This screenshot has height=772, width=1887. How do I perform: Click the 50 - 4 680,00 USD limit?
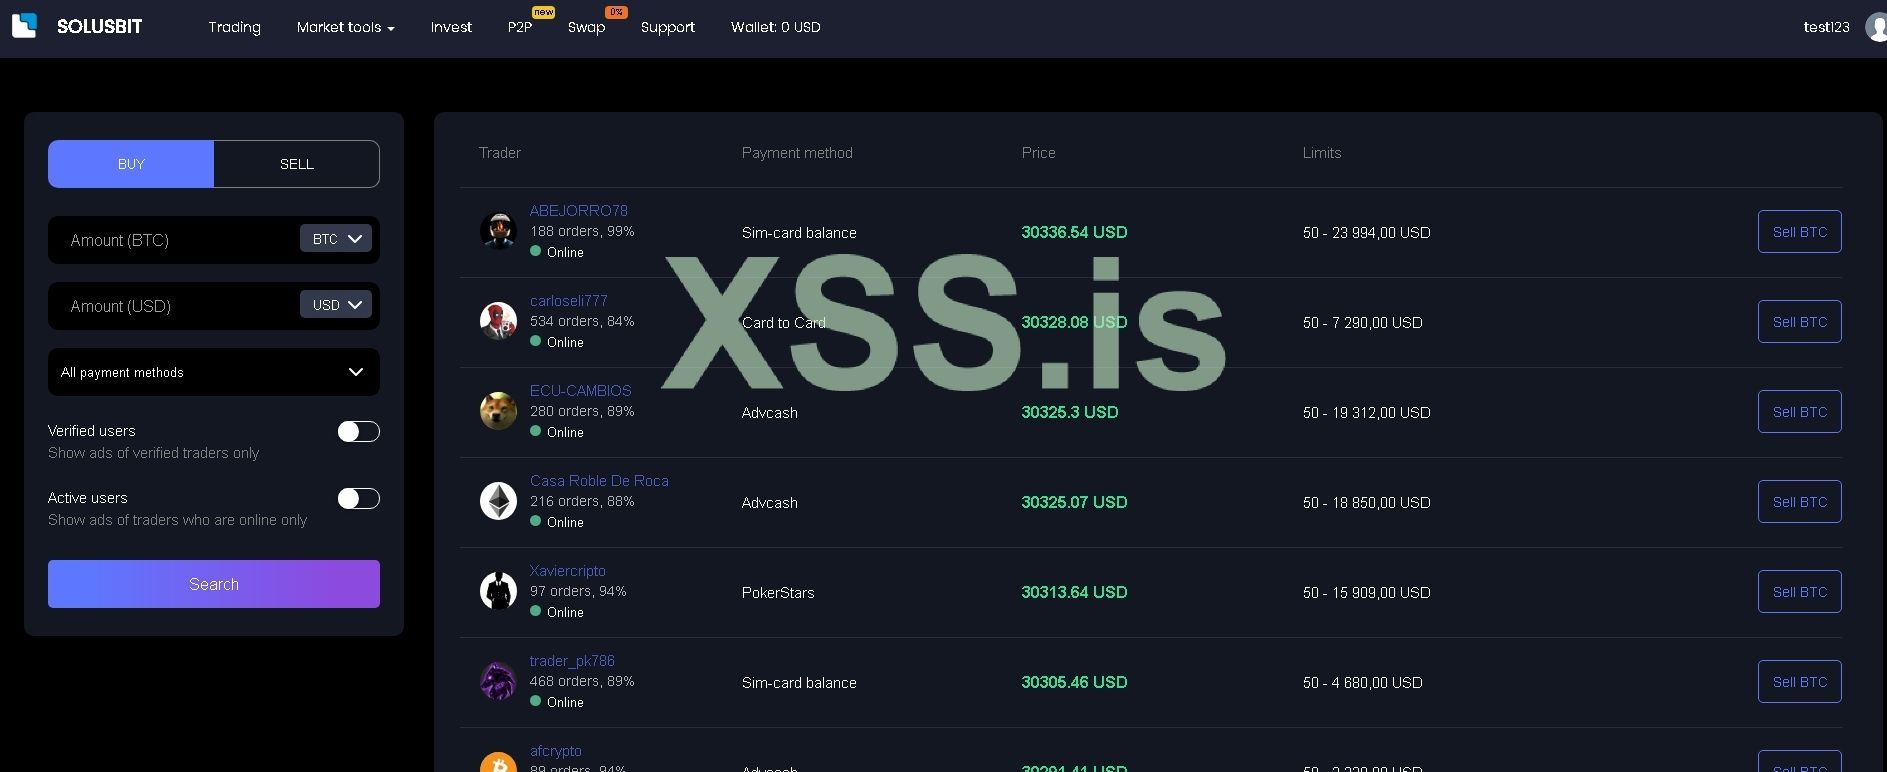[x=1363, y=683]
